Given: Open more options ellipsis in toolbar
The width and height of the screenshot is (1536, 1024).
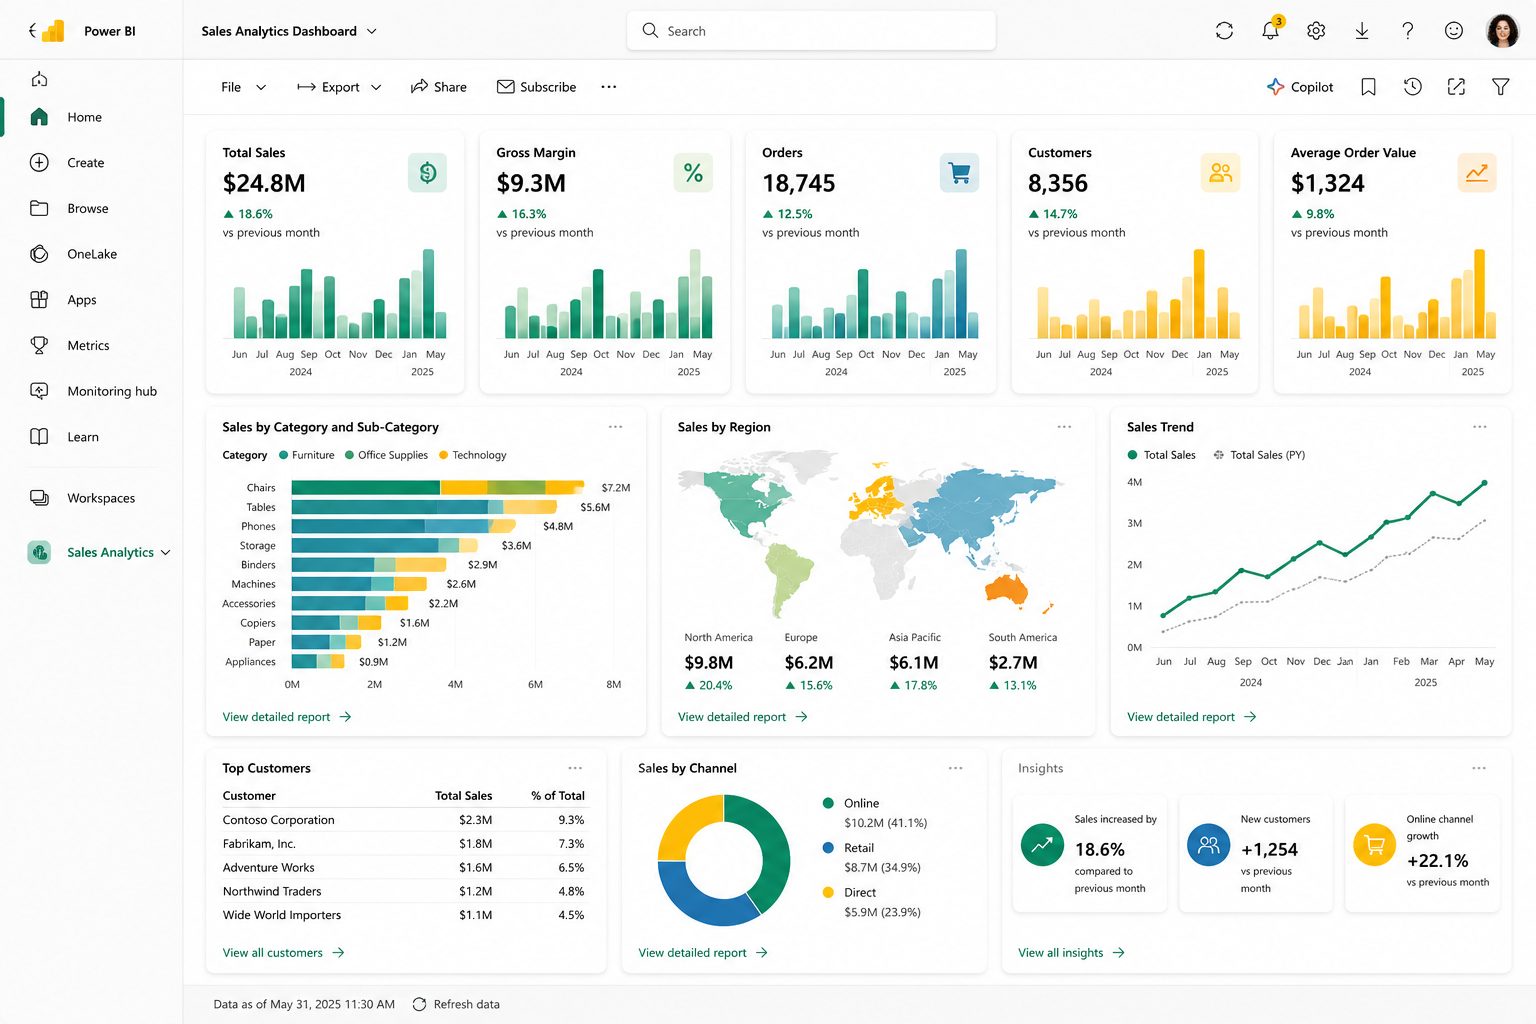Looking at the screenshot, I should [x=608, y=87].
